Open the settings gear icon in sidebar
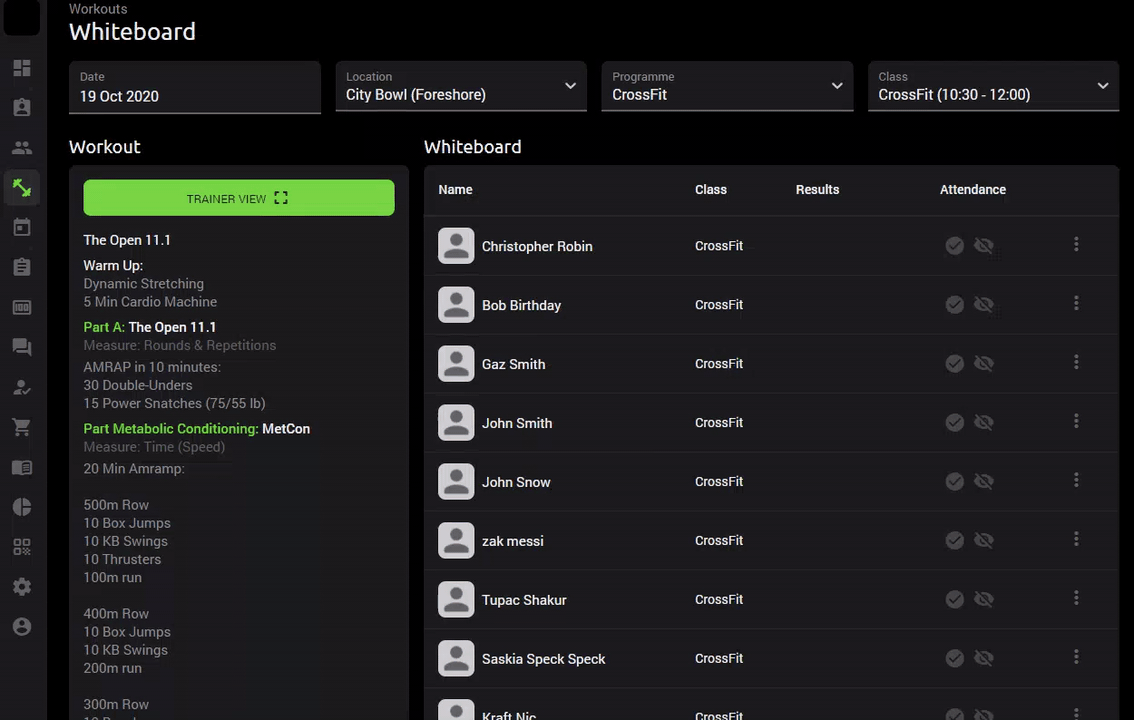1134x720 pixels. tap(22, 586)
